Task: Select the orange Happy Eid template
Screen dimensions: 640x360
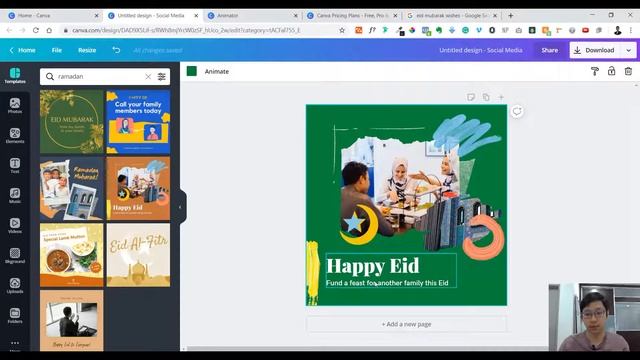Action: 138,188
